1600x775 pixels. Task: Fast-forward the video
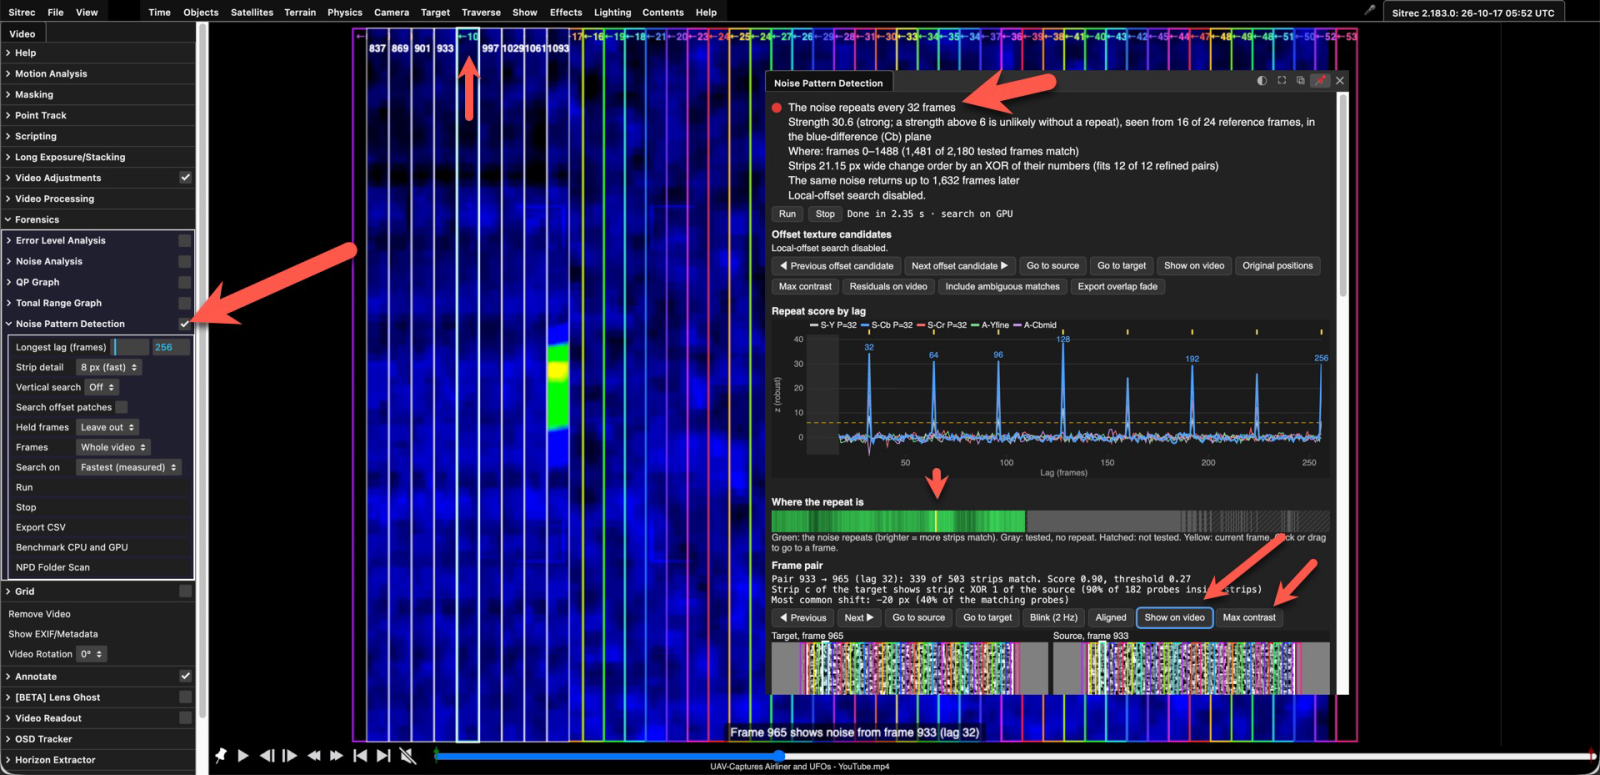[x=337, y=756]
